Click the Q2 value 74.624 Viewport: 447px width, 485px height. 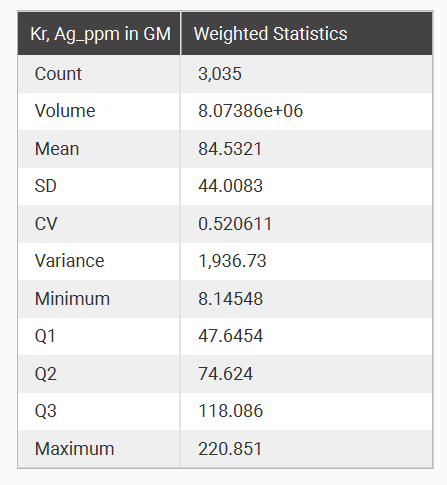(225, 374)
